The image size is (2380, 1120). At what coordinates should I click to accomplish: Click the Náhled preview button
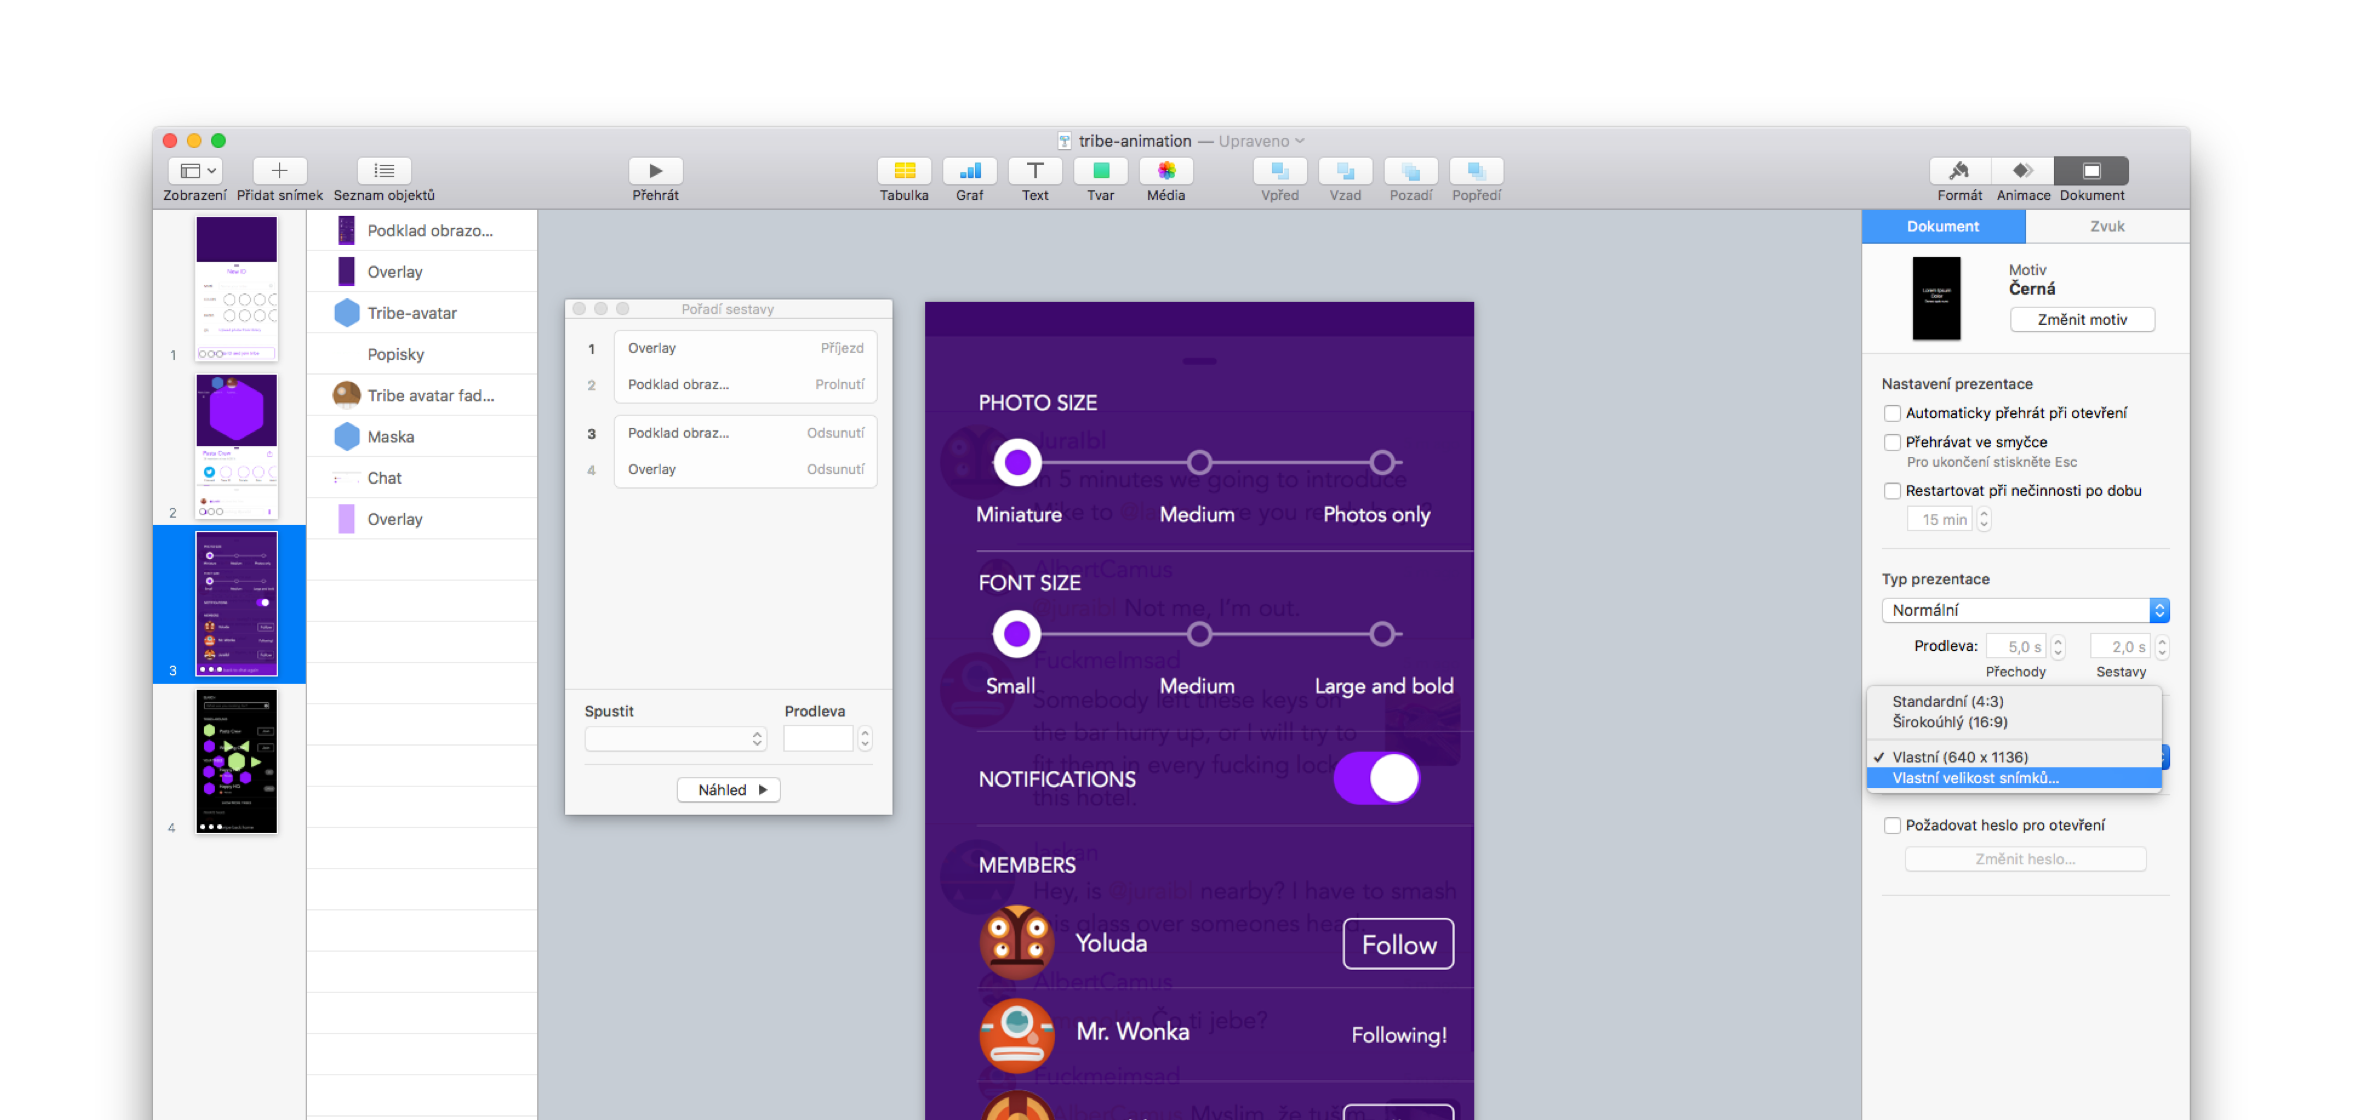pos(729,790)
